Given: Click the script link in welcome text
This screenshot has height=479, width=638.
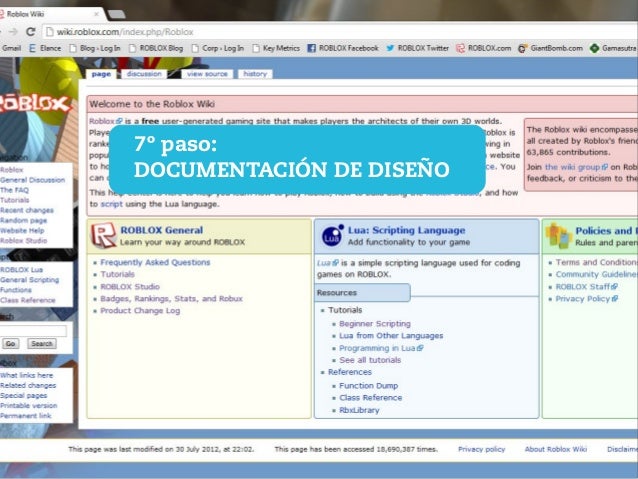Looking at the screenshot, I should pyautogui.click(x=111, y=204).
